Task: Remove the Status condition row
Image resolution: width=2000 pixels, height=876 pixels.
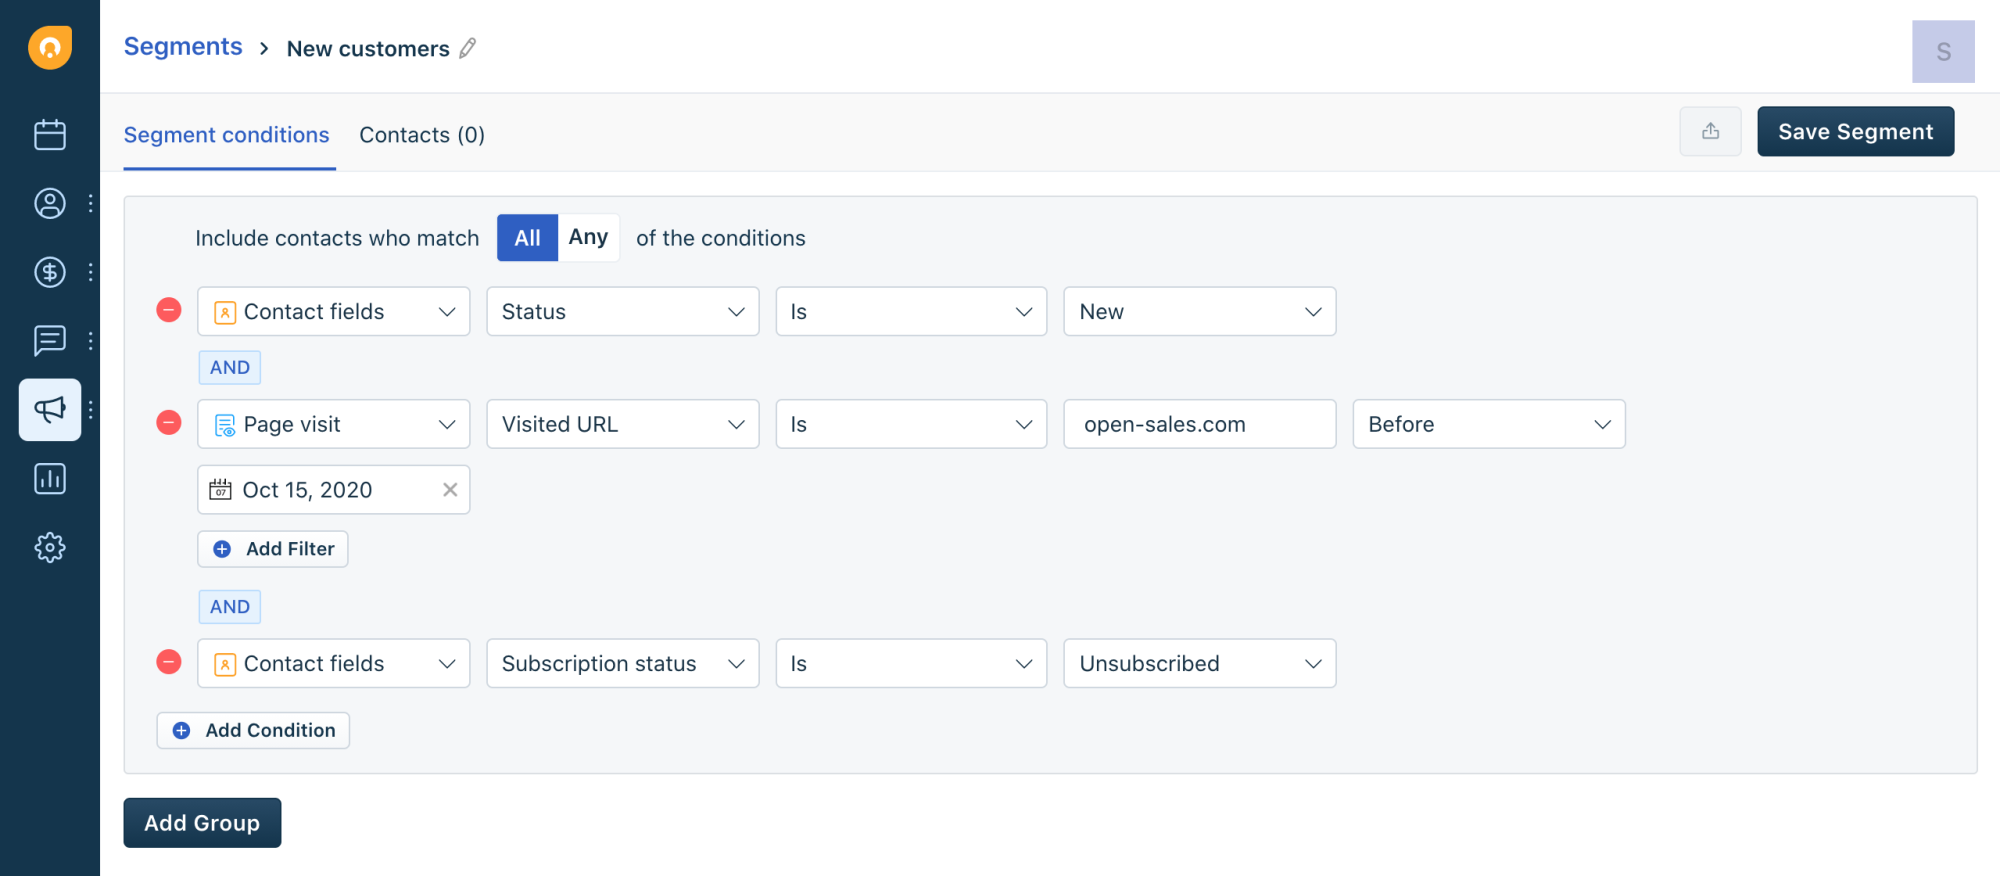Action: click(x=169, y=310)
